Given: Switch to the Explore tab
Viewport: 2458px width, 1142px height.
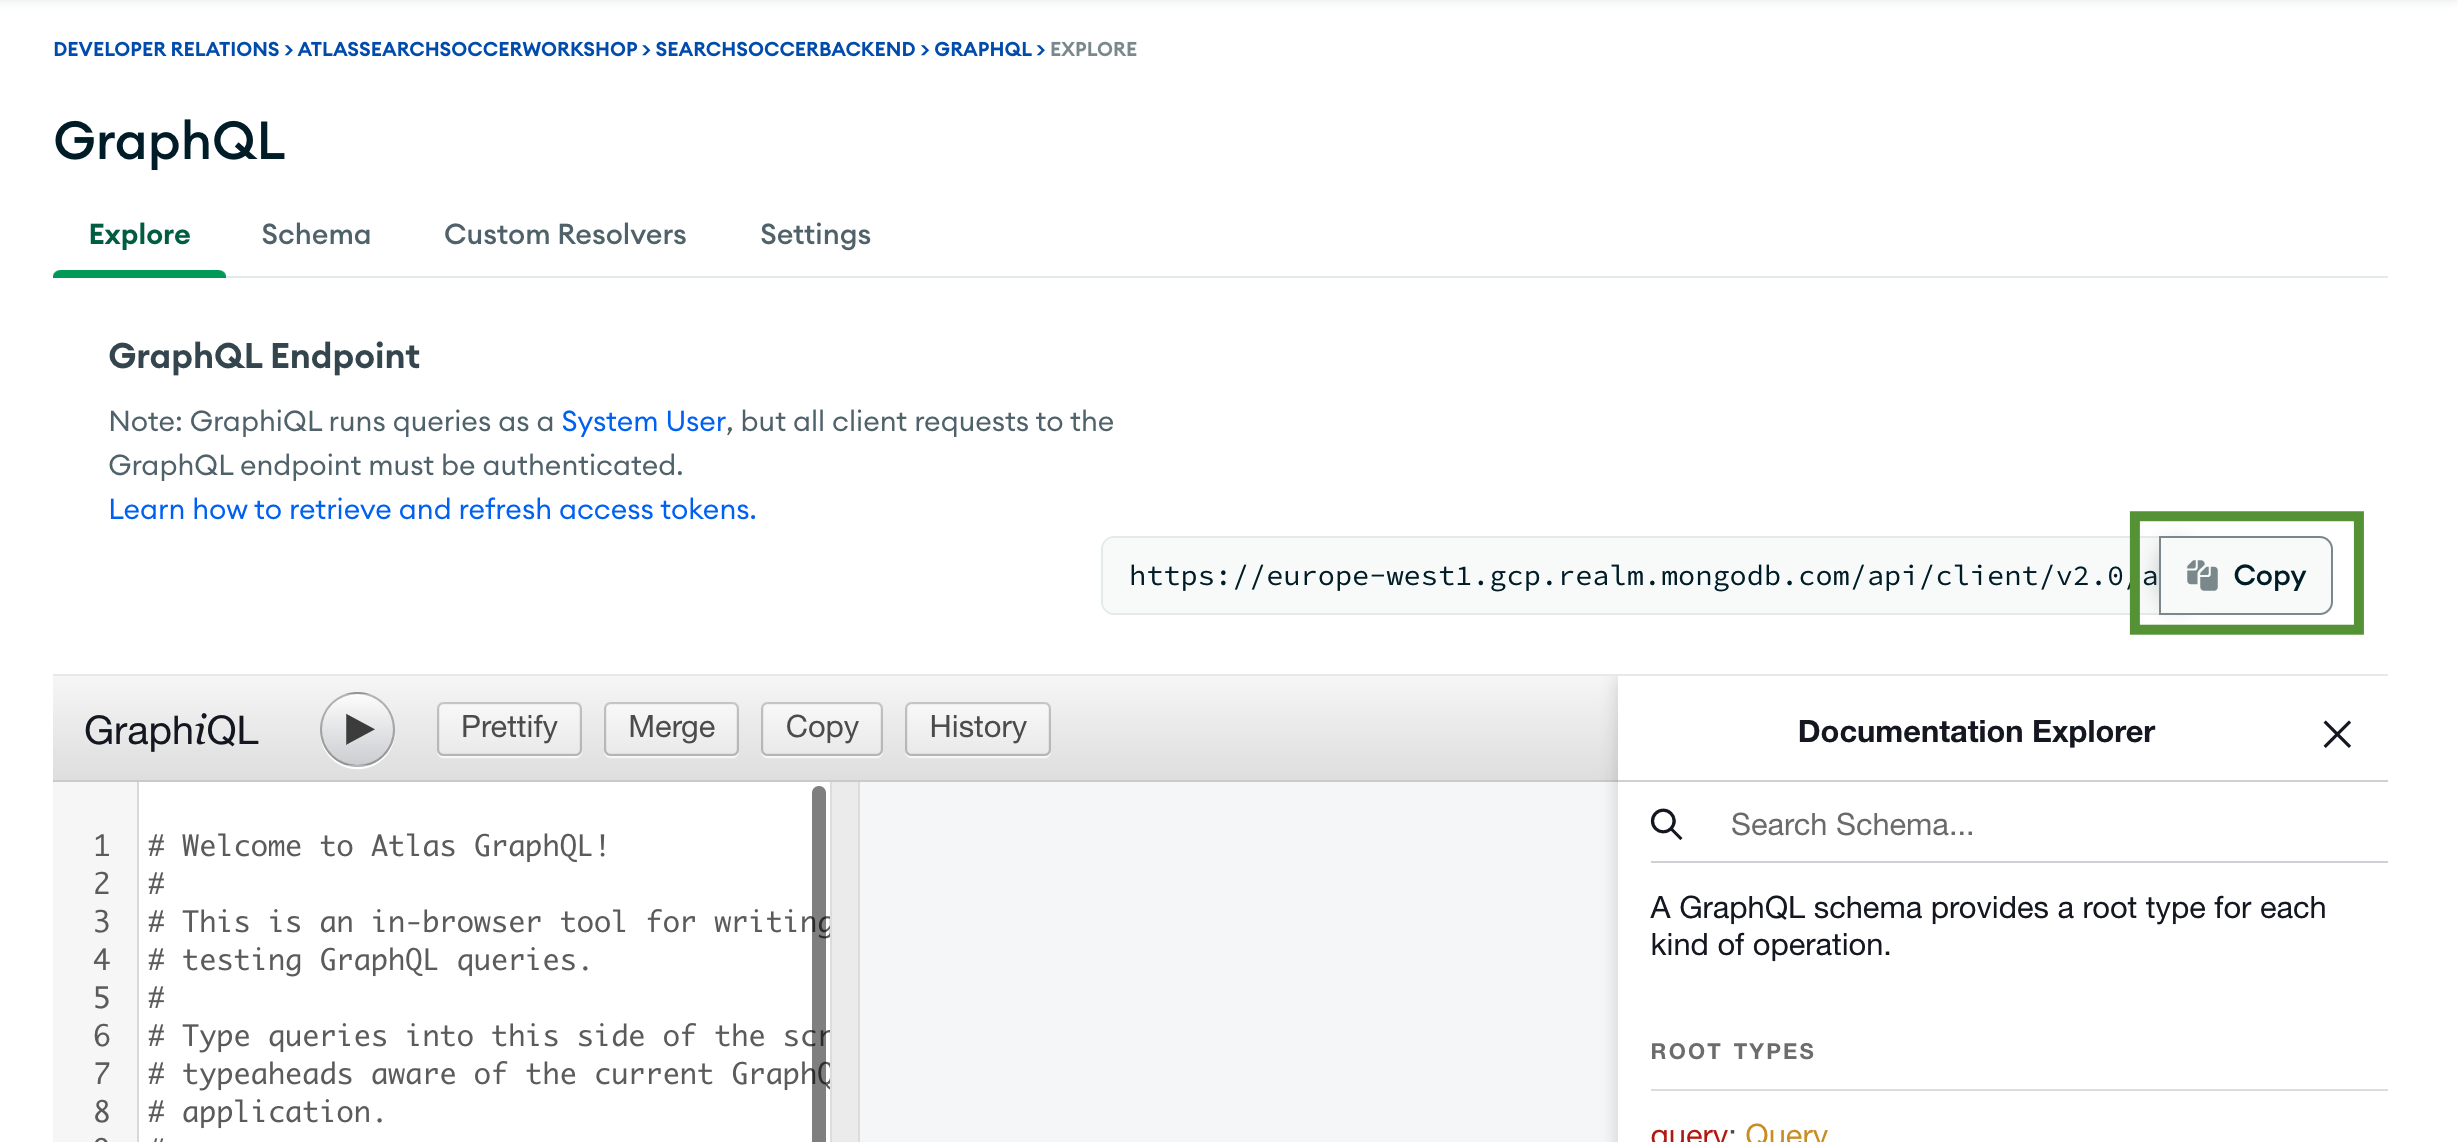Looking at the screenshot, I should tap(139, 234).
